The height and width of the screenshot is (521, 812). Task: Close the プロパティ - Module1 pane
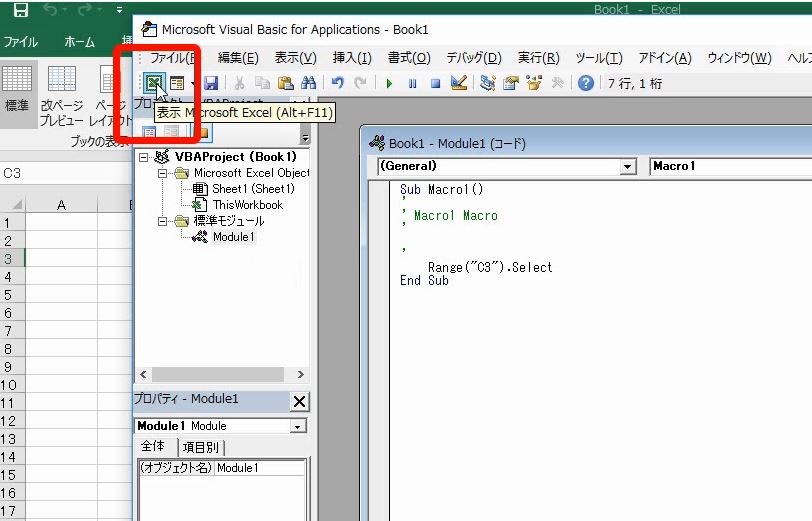click(x=299, y=401)
